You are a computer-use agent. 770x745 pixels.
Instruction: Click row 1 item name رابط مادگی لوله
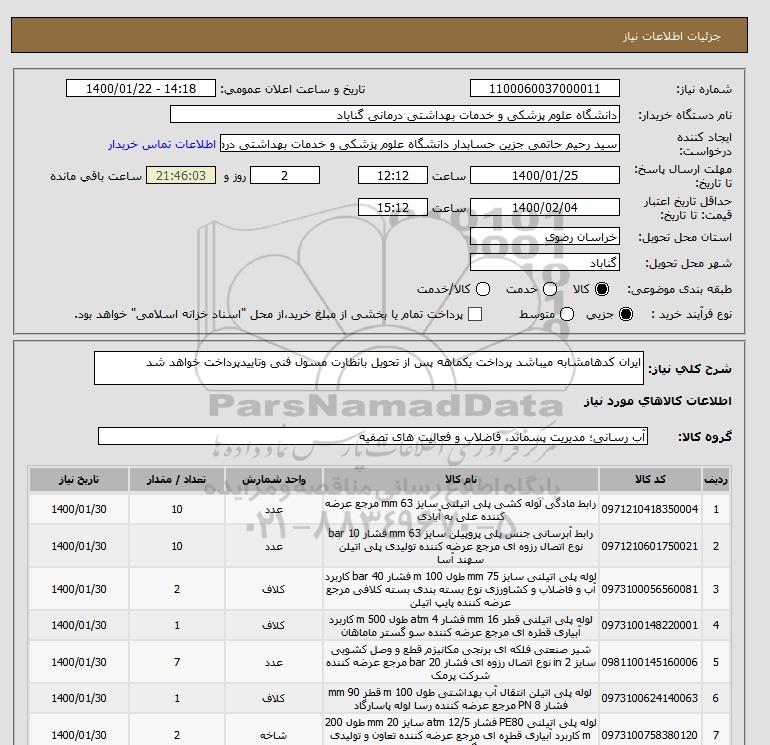click(461, 510)
